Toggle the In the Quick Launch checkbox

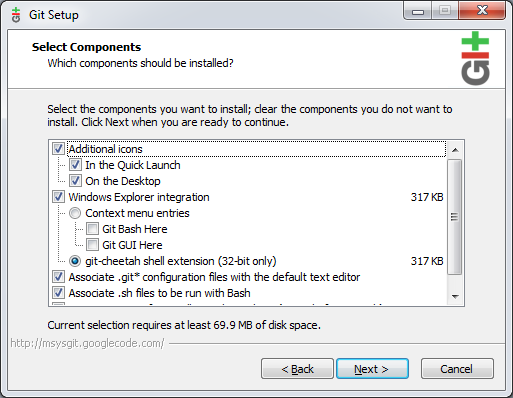tap(75, 165)
